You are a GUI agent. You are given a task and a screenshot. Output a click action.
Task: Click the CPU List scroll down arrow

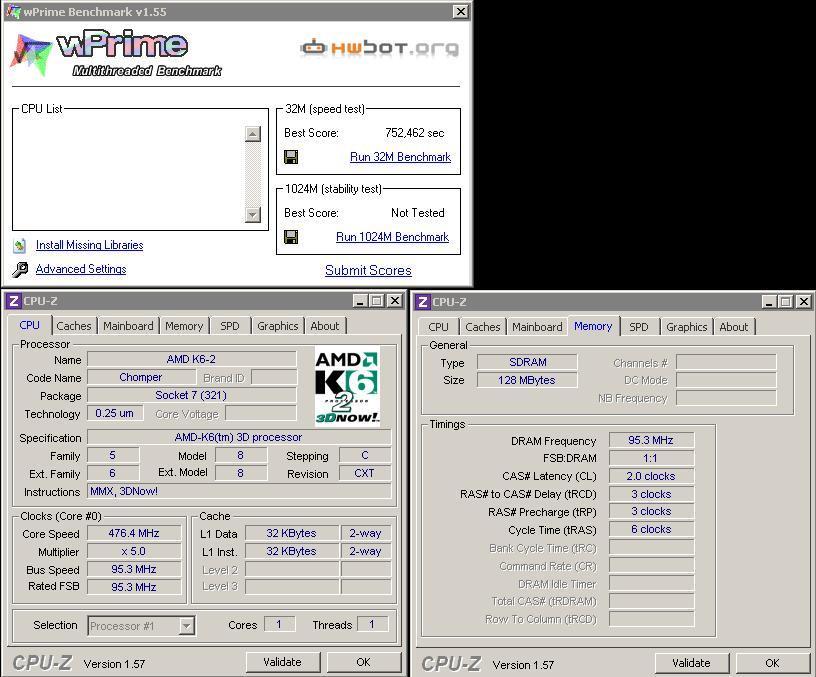click(x=253, y=214)
